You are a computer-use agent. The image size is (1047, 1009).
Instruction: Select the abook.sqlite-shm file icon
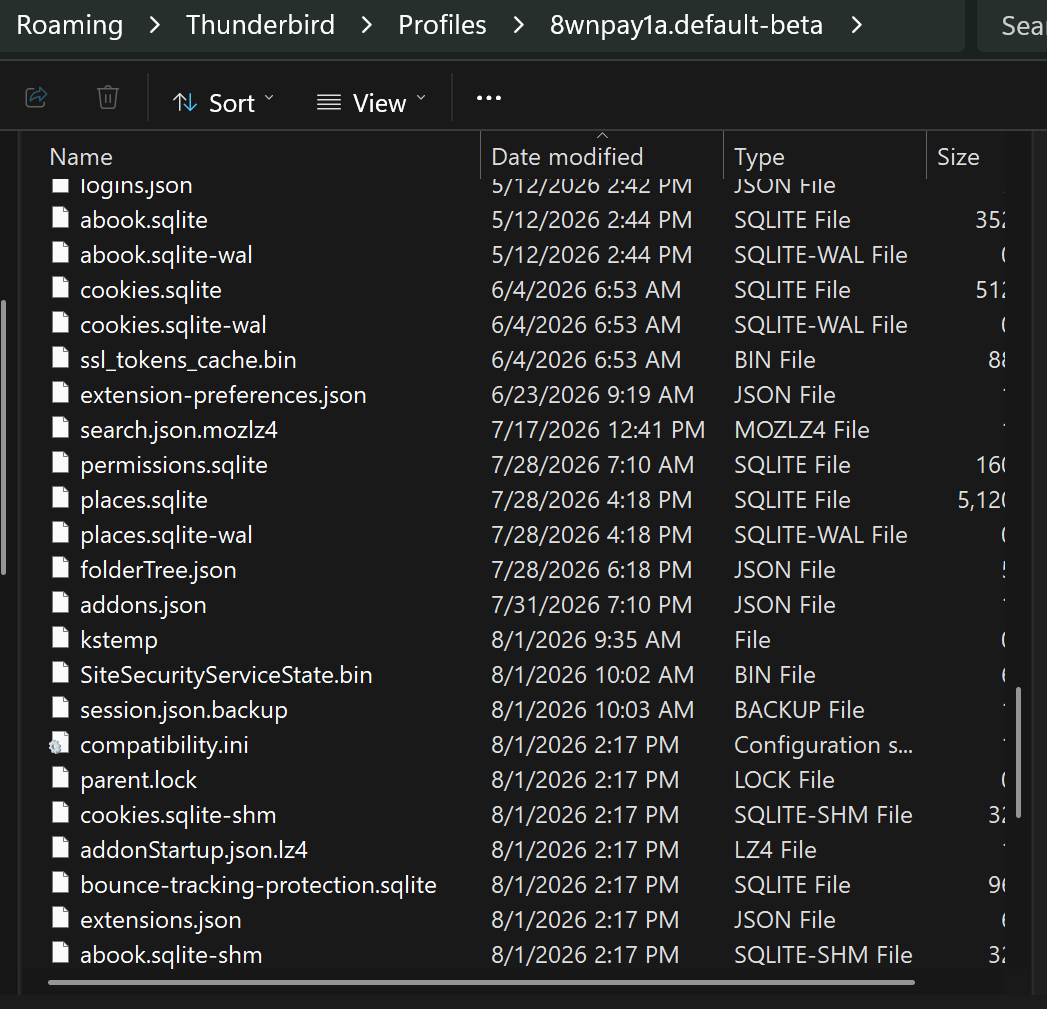[61, 953]
